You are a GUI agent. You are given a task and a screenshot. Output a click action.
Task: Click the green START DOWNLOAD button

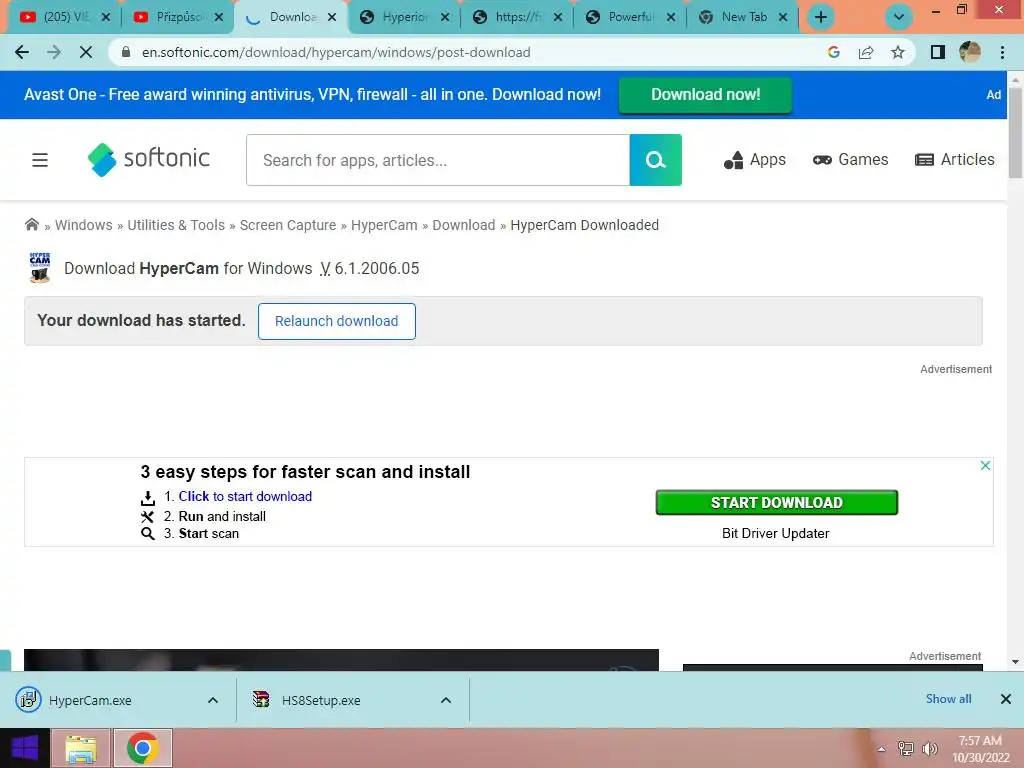point(776,502)
